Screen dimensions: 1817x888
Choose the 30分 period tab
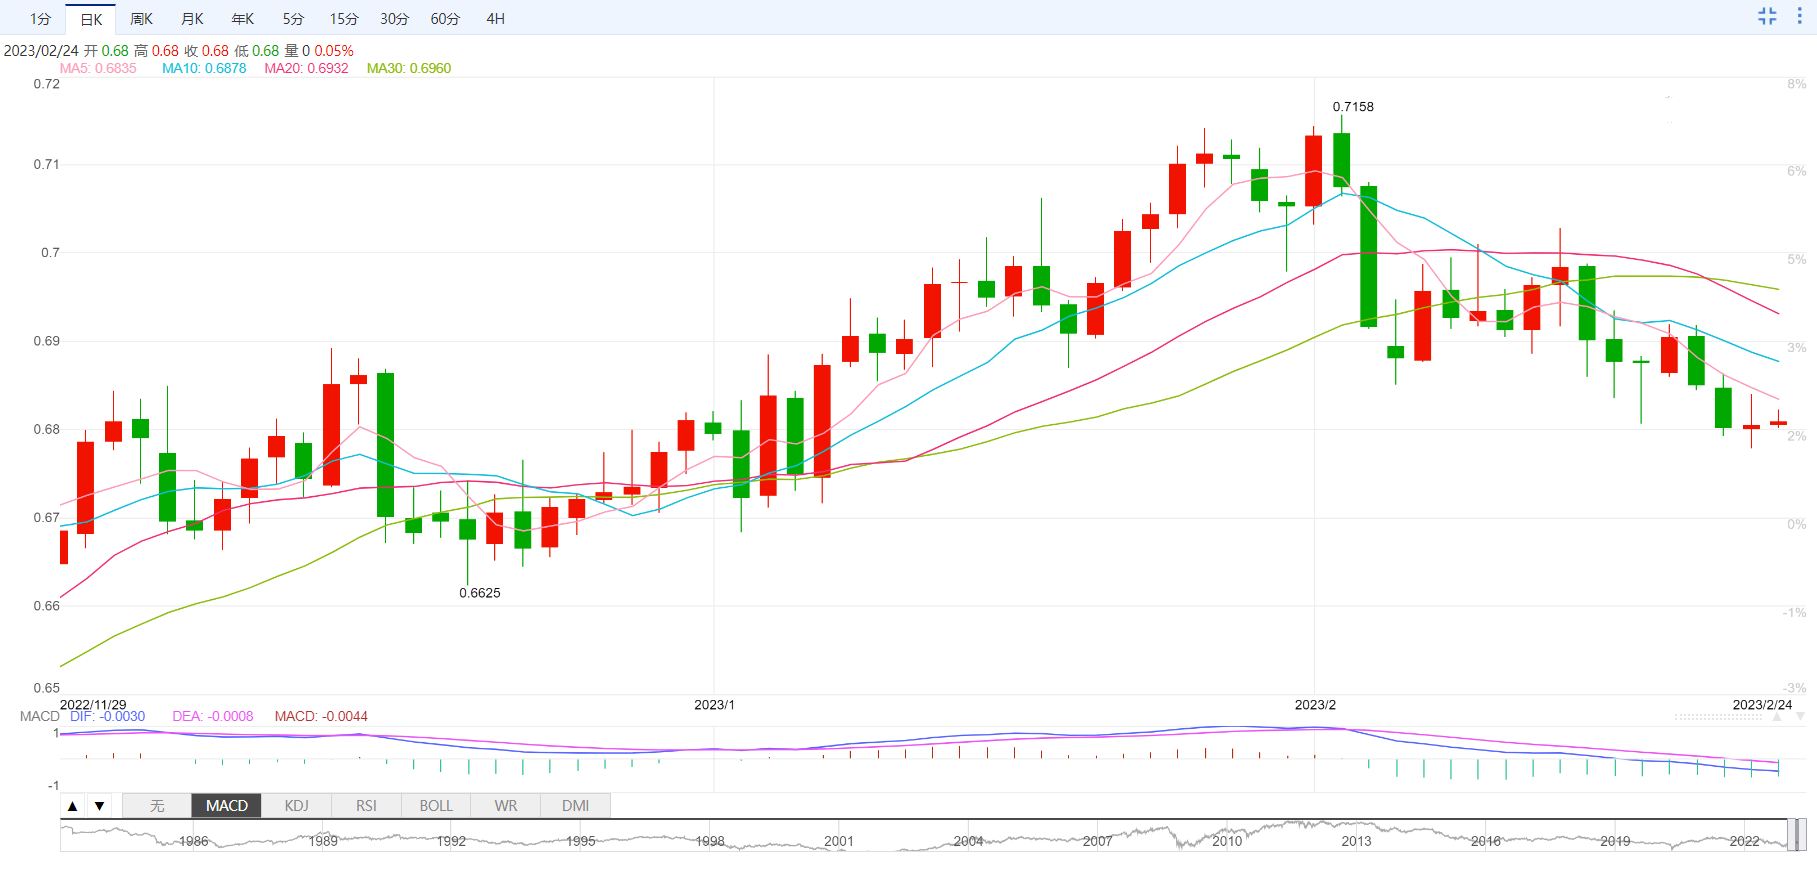click(x=394, y=19)
